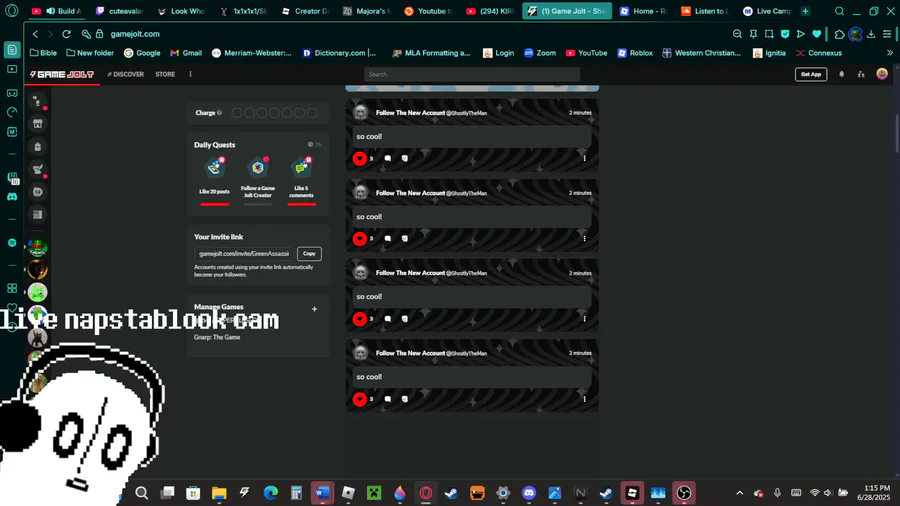This screenshot has width=900, height=506.
Task: Open the friend requests icon beside the bell
Action: pos(861,74)
